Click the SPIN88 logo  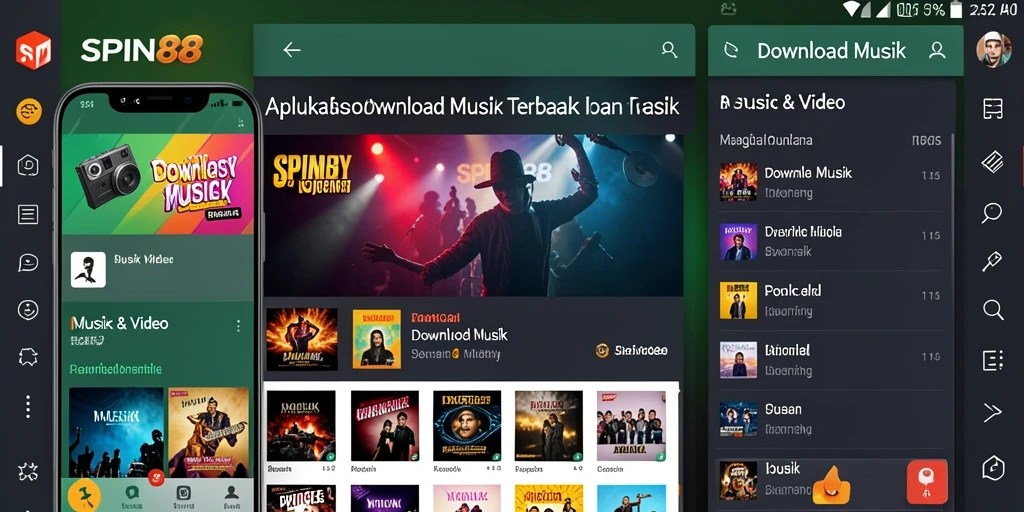[142, 50]
